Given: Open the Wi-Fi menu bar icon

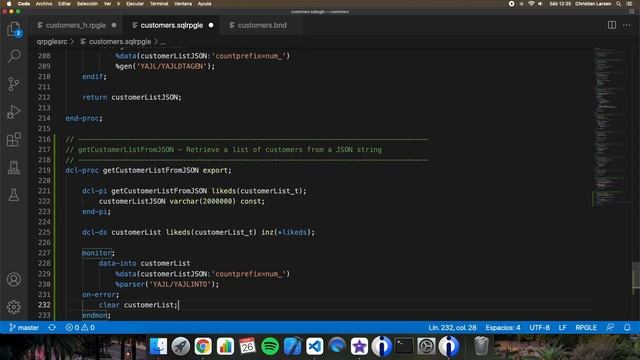Looking at the screenshot, I should [x=531, y=4].
